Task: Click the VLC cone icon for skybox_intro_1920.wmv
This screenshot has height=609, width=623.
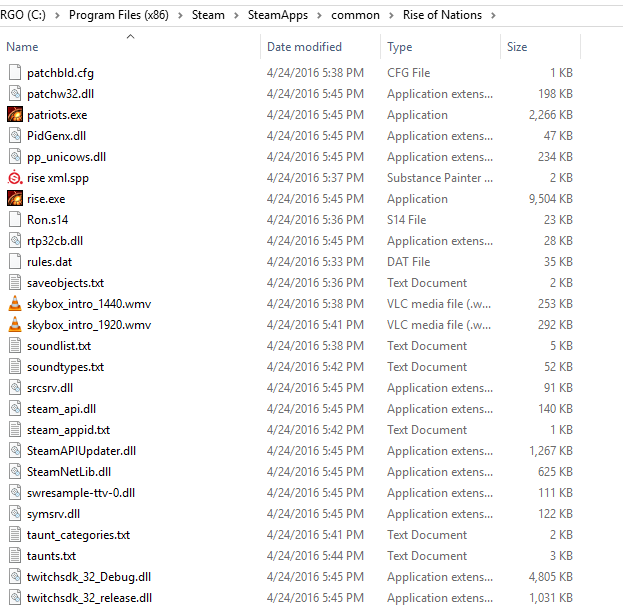Action: [x=15, y=325]
